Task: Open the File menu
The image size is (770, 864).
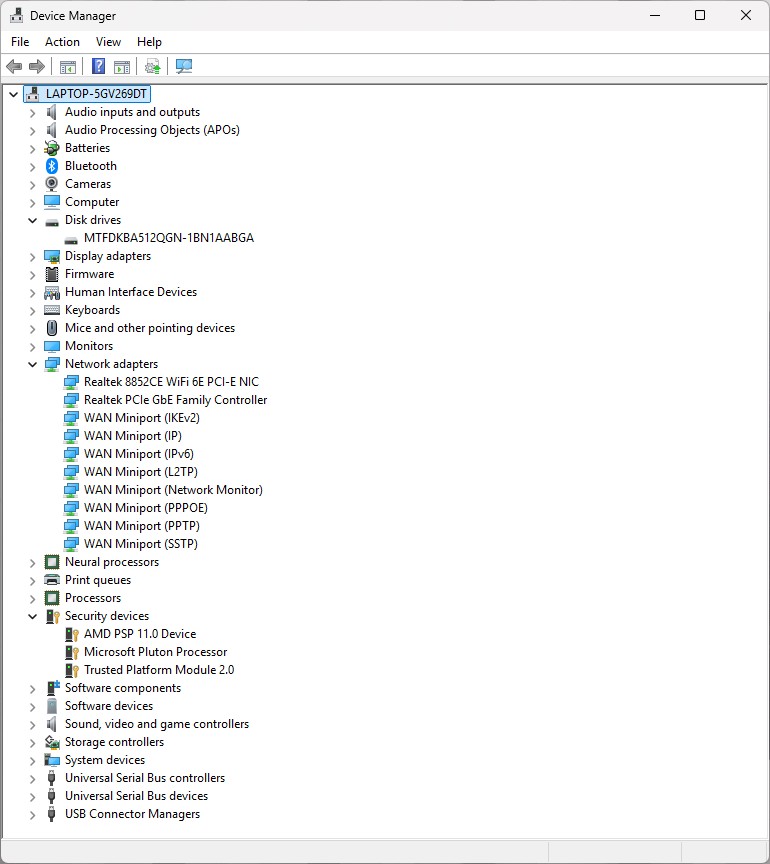Action: point(20,42)
